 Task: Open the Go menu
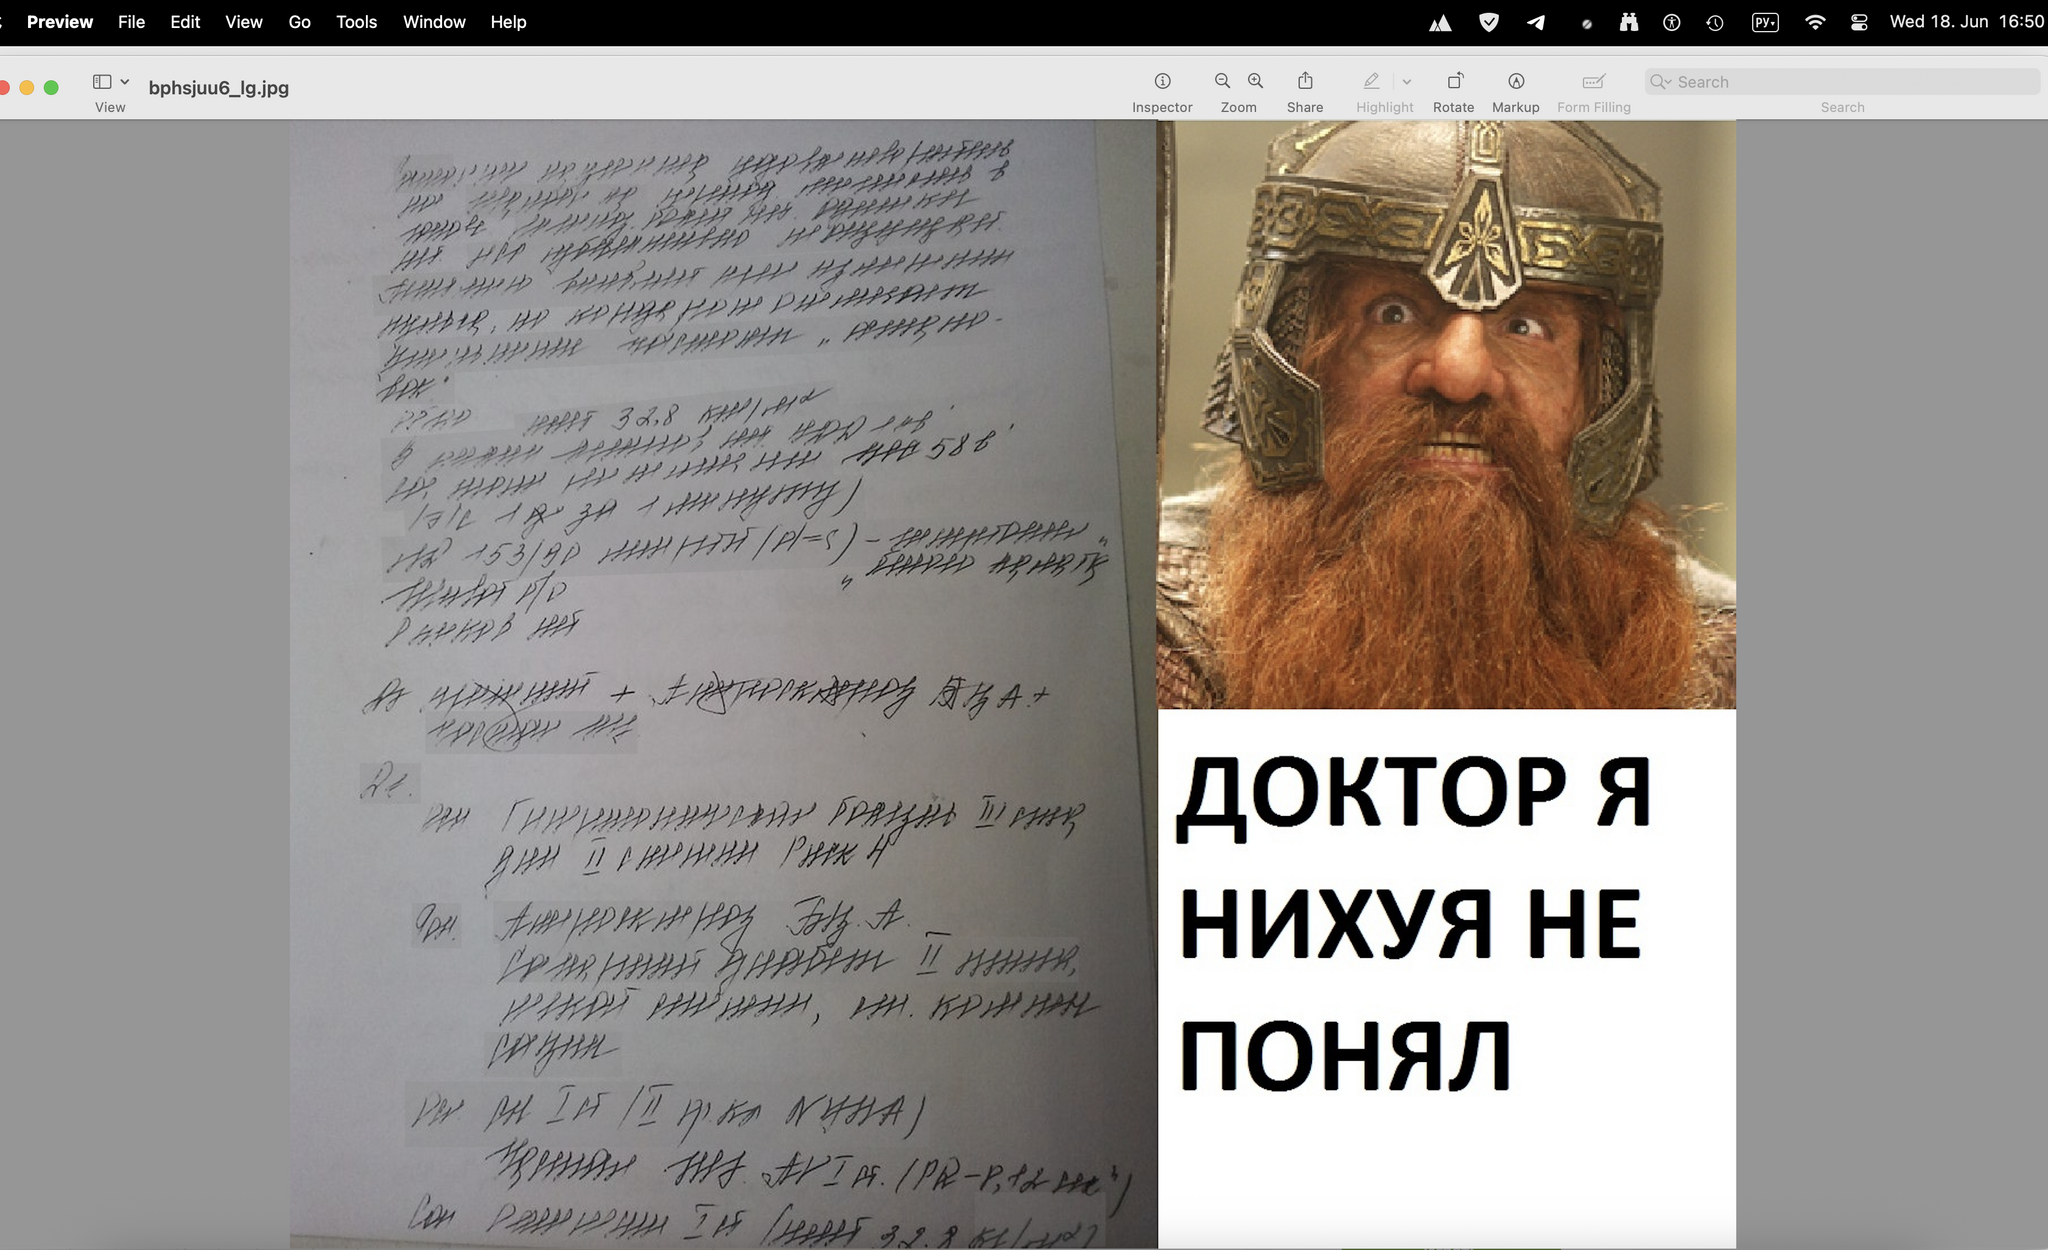click(299, 22)
